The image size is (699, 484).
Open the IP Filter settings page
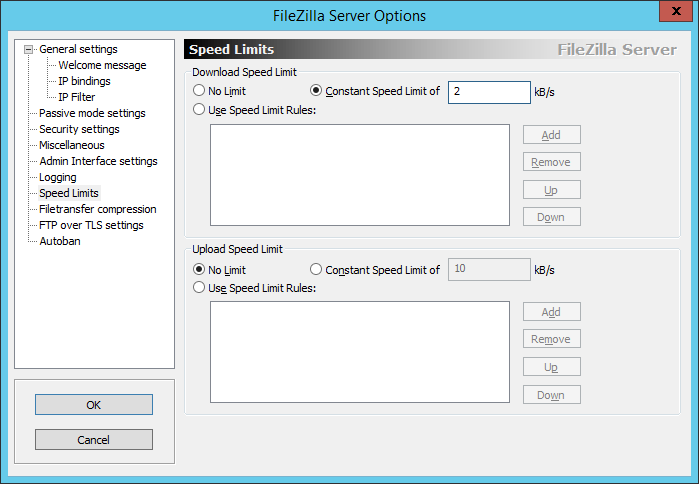77,97
